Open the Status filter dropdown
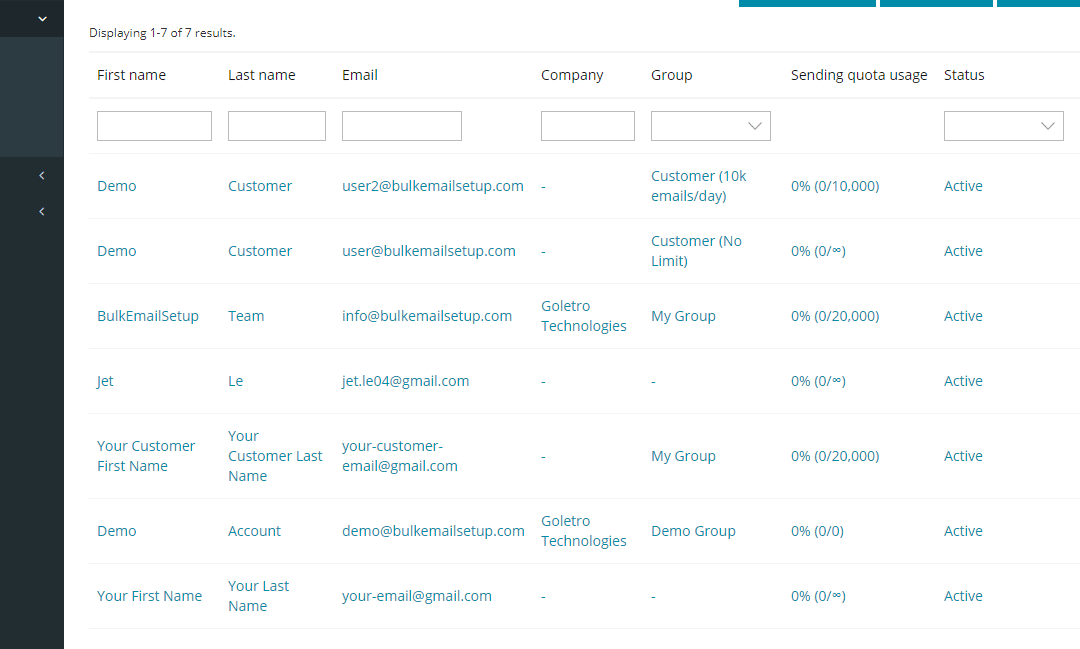1080x649 pixels. click(x=1003, y=126)
